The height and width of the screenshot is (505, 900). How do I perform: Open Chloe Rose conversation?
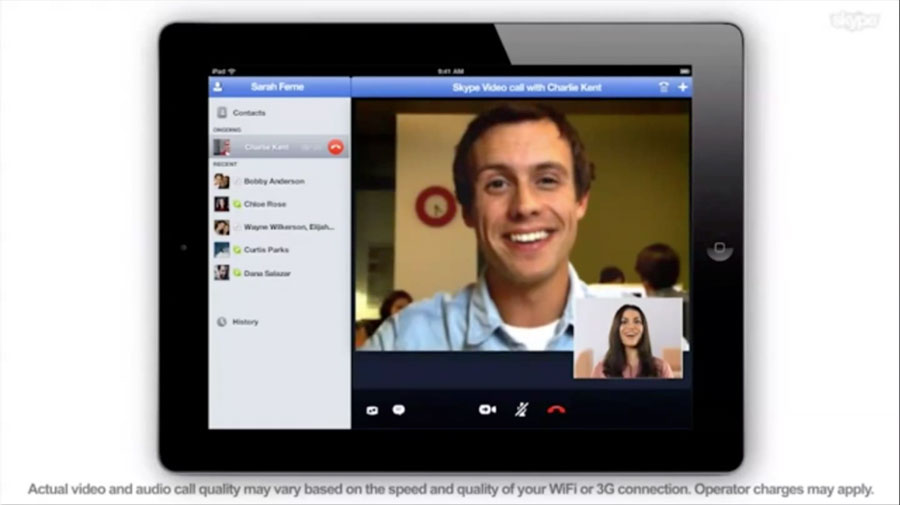(280, 204)
